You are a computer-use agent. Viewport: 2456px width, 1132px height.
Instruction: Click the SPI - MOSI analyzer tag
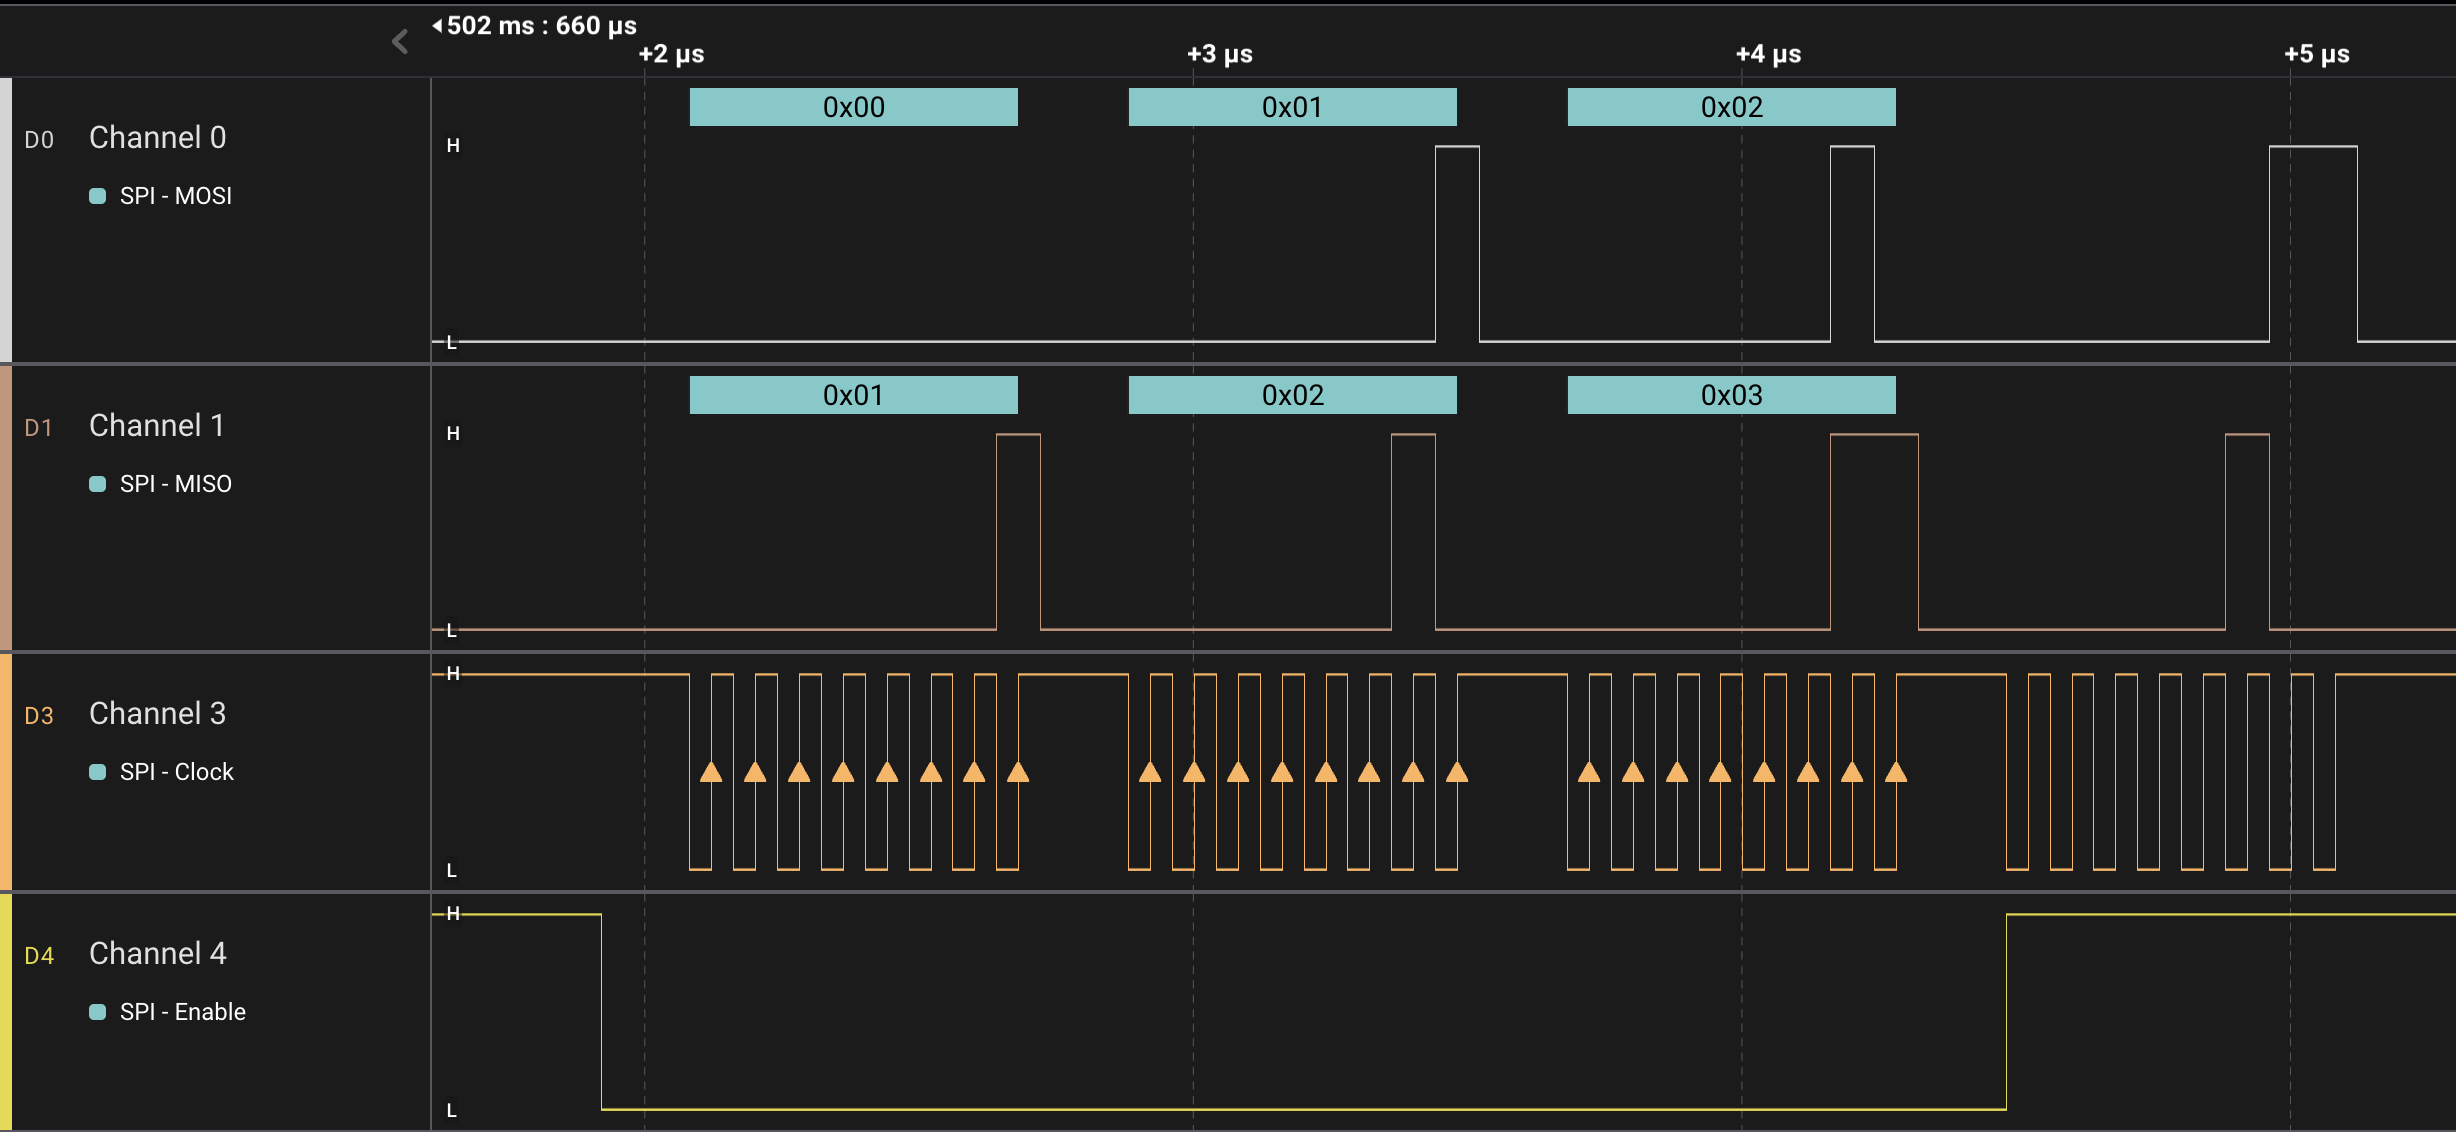click(x=176, y=196)
